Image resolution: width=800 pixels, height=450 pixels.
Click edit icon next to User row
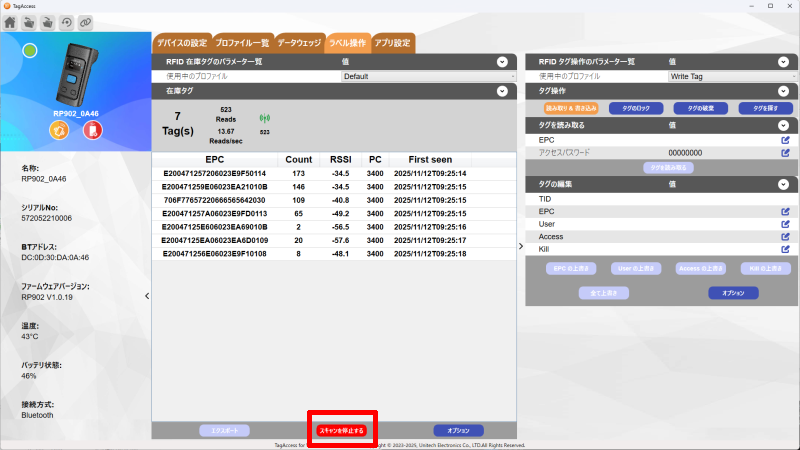(785, 224)
